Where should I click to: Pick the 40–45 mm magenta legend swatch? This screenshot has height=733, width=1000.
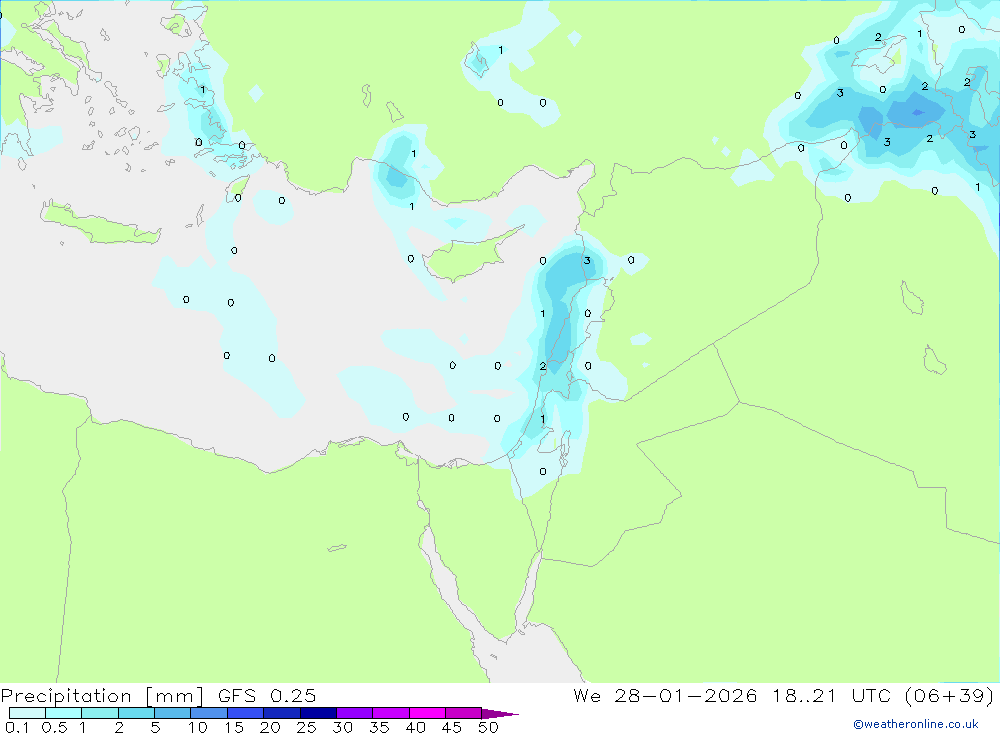[x=427, y=713]
